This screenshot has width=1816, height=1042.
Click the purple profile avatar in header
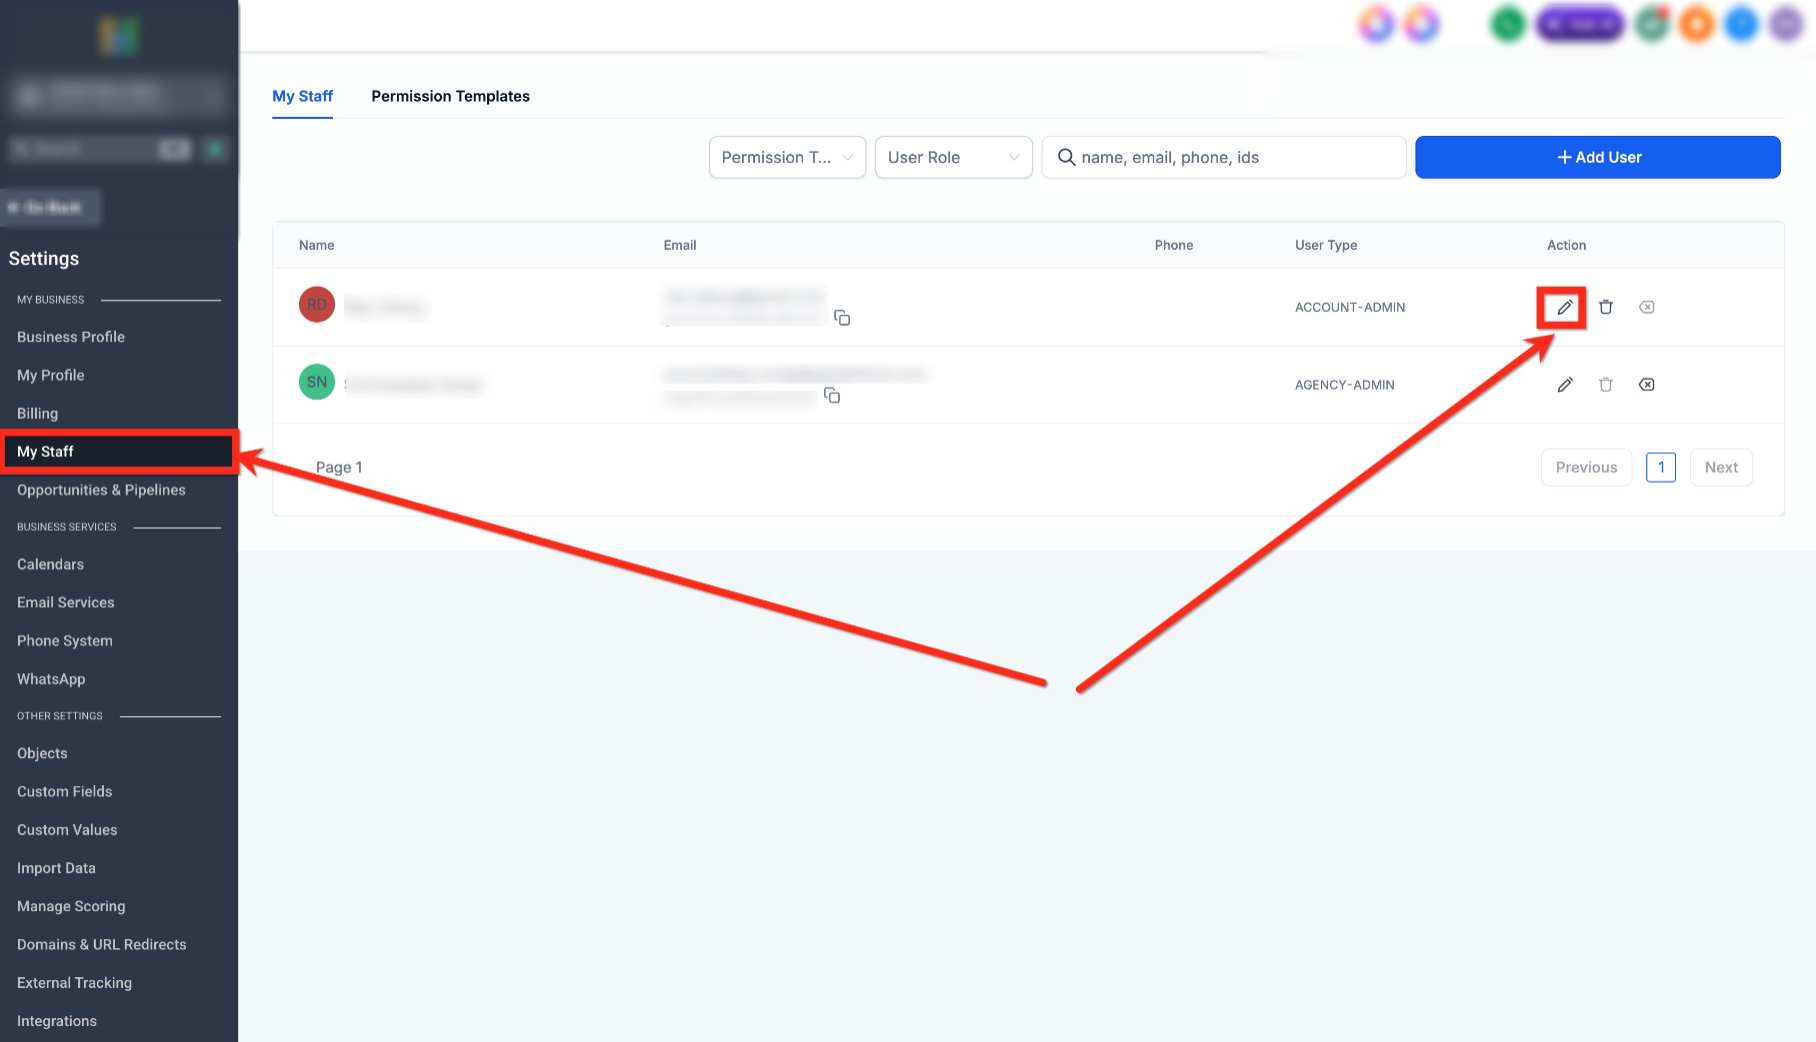(x=1786, y=23)
